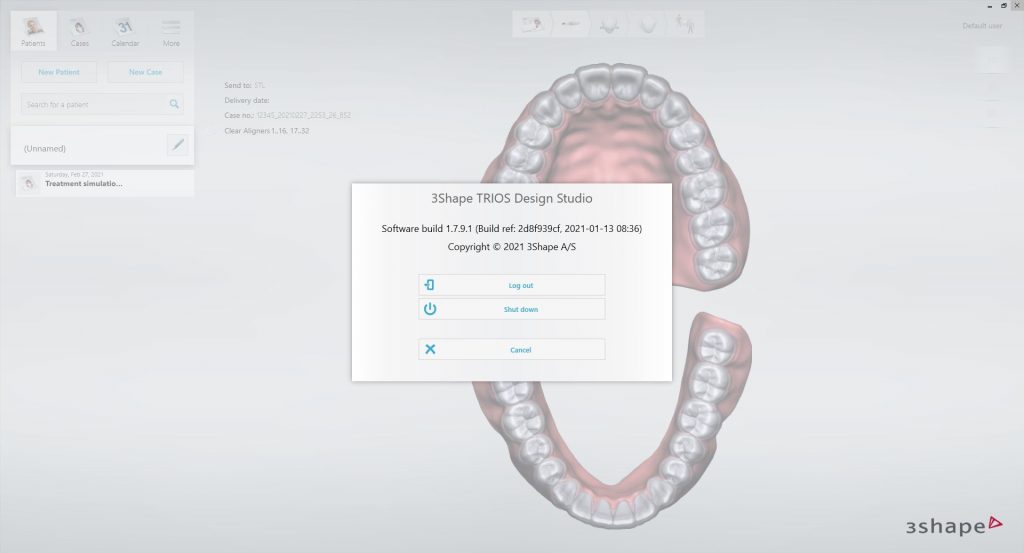This screenshot has height=553, width=1024.
Task: Cancel the TRIOS Design Studio dialog
Action: tap(512, 350)
